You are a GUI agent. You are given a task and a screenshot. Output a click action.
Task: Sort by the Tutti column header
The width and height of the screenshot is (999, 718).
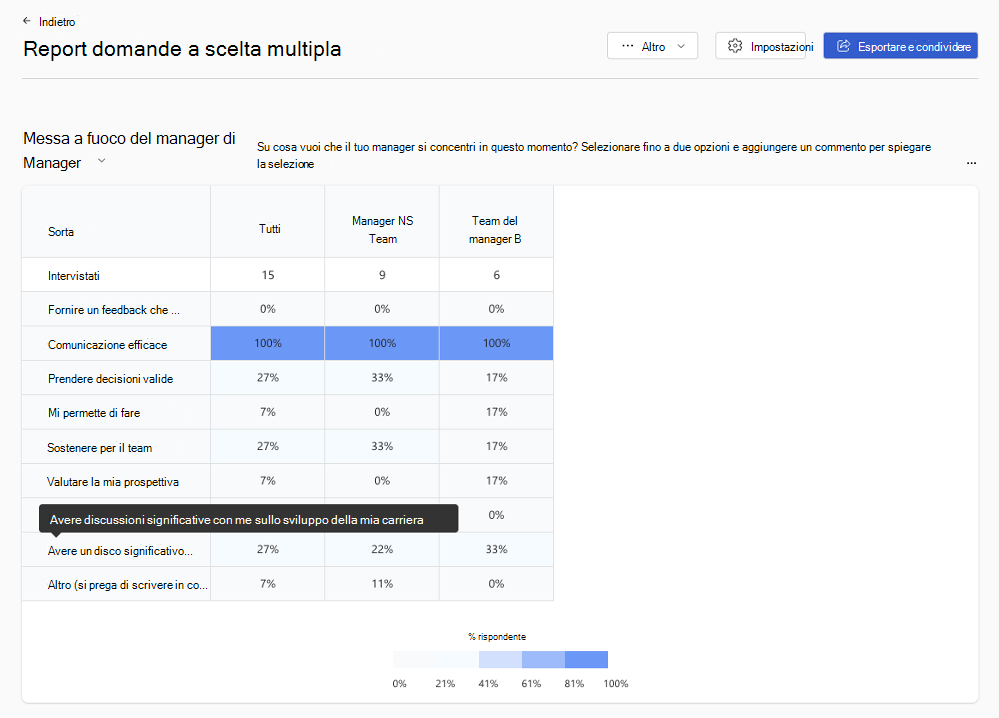268,229
